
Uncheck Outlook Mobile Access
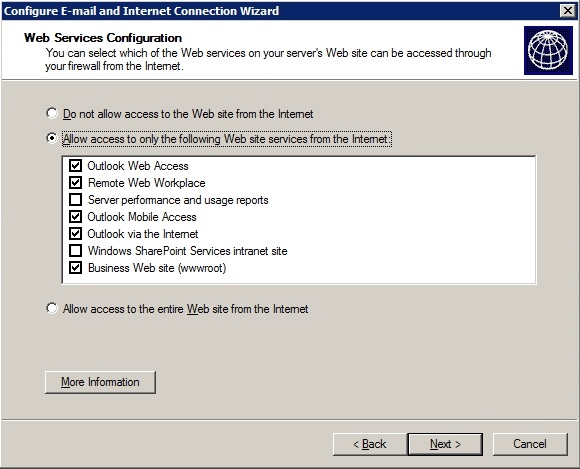click(75, 216)
